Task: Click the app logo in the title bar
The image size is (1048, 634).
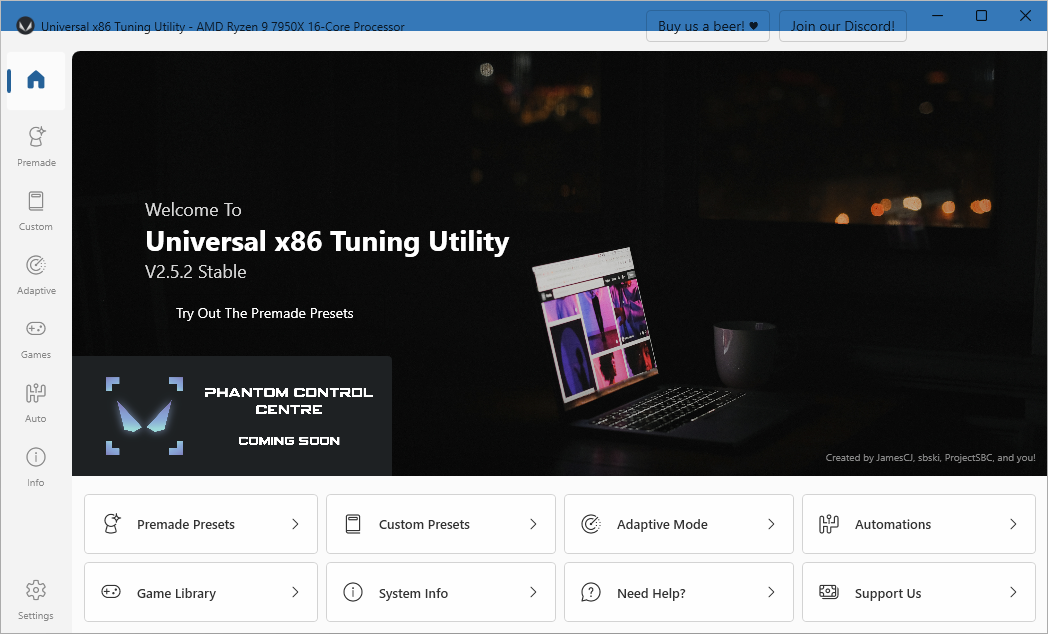Action: (25, 26)
